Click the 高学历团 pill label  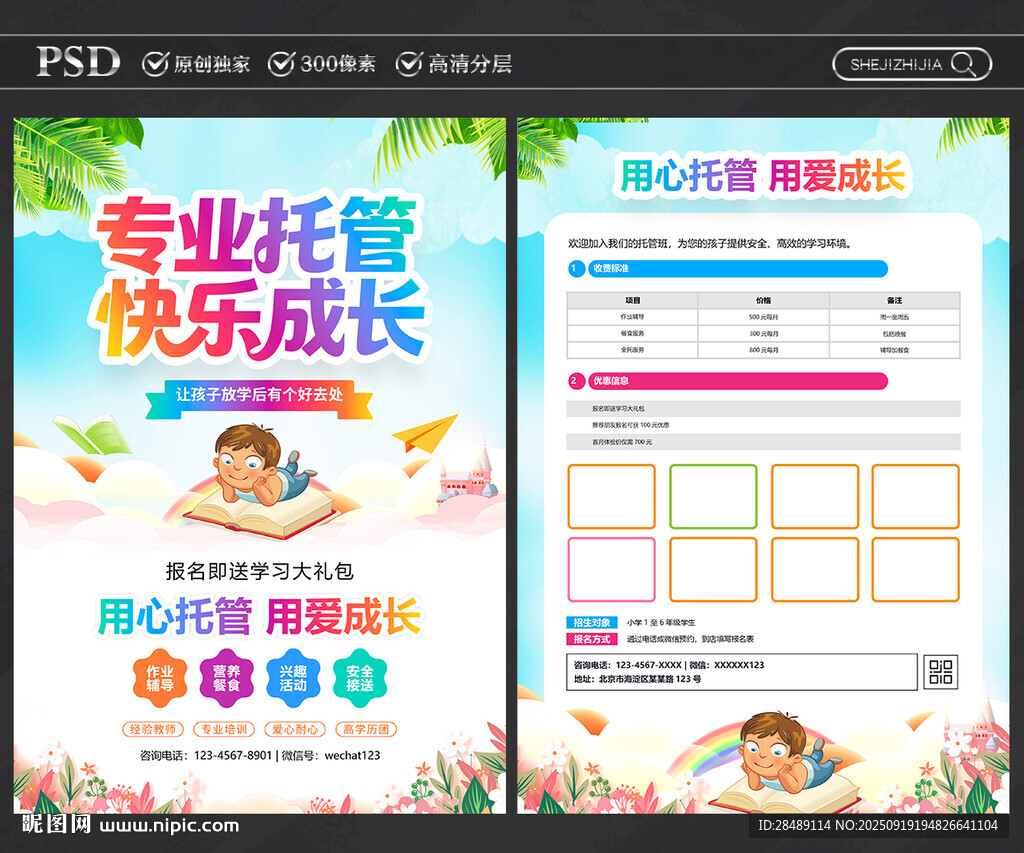366,729
